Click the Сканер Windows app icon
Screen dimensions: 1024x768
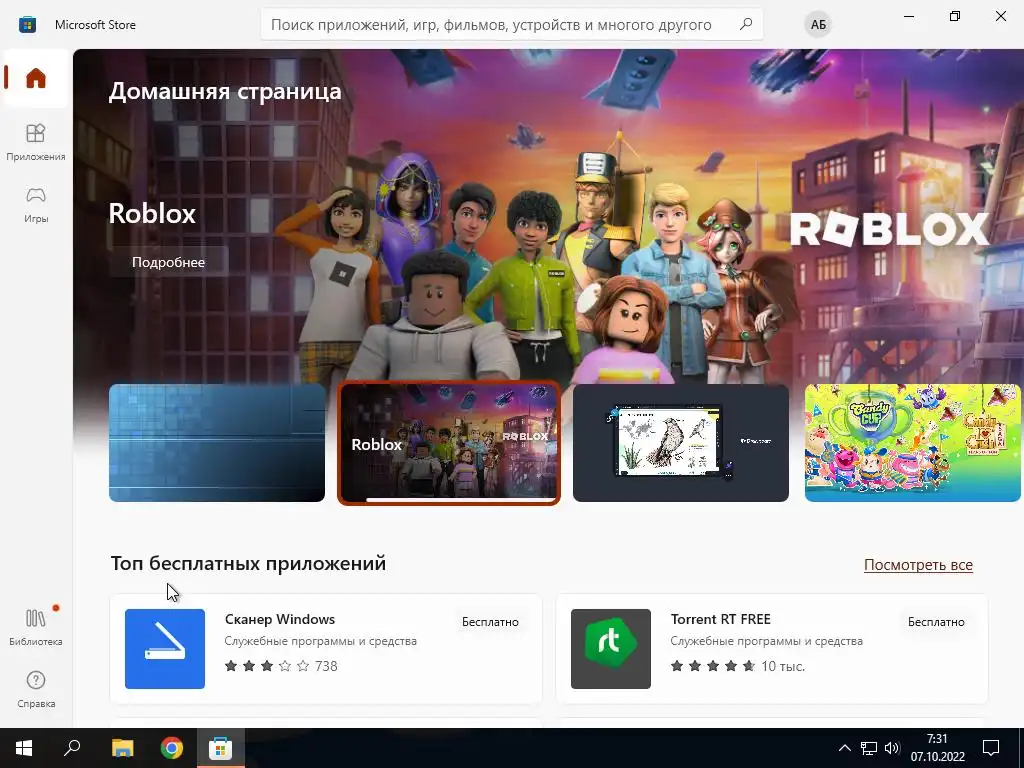(x=165, y=648)
